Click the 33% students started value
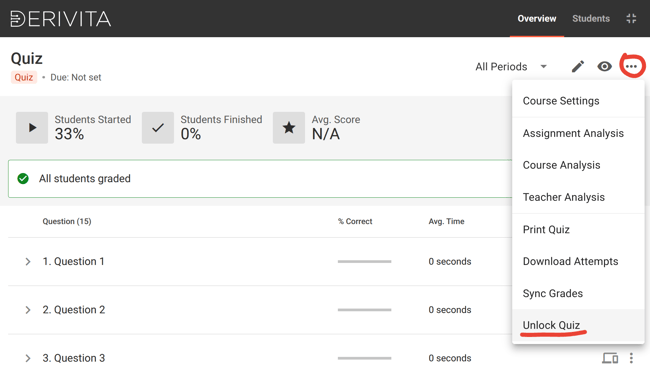 point(69,134)
